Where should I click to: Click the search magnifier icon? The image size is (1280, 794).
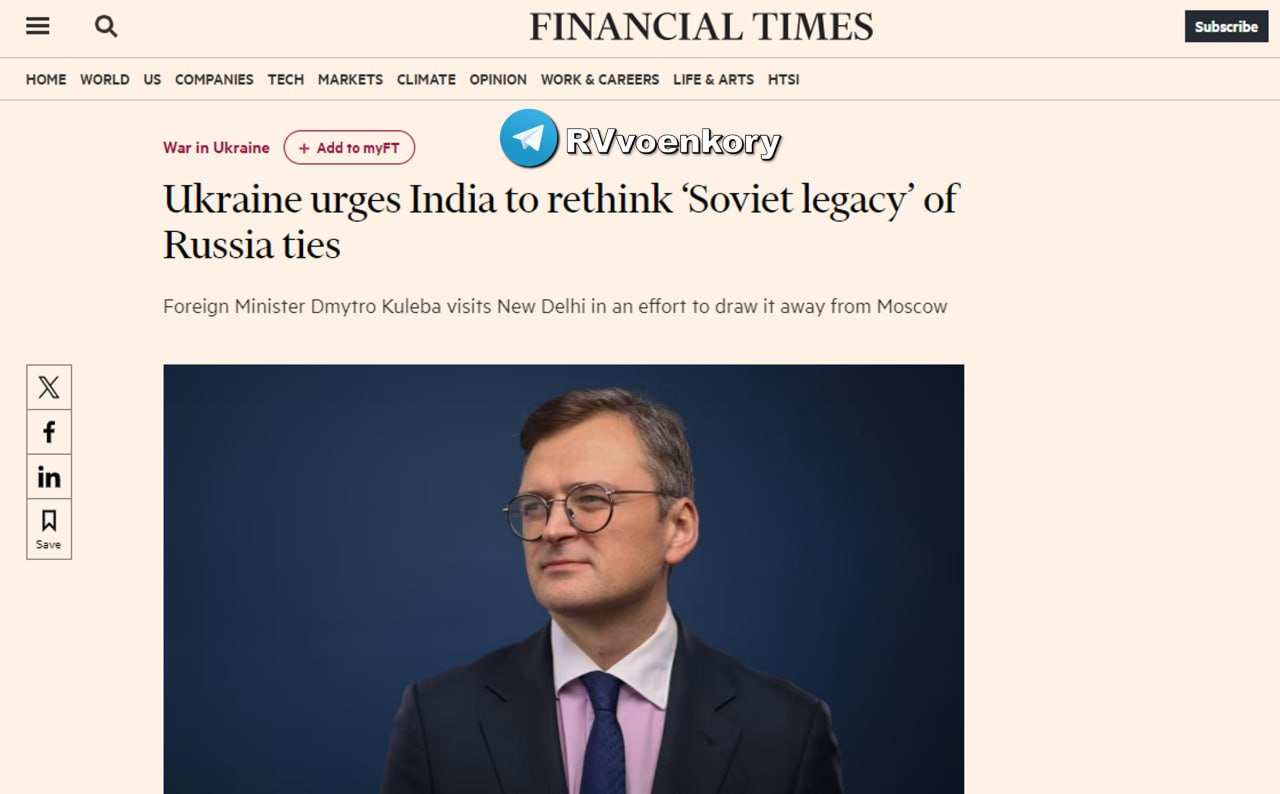(x=106, y=27)
